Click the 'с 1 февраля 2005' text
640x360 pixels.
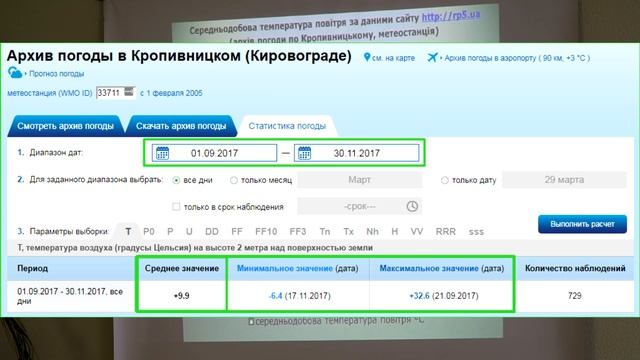(x=171, y=93)
